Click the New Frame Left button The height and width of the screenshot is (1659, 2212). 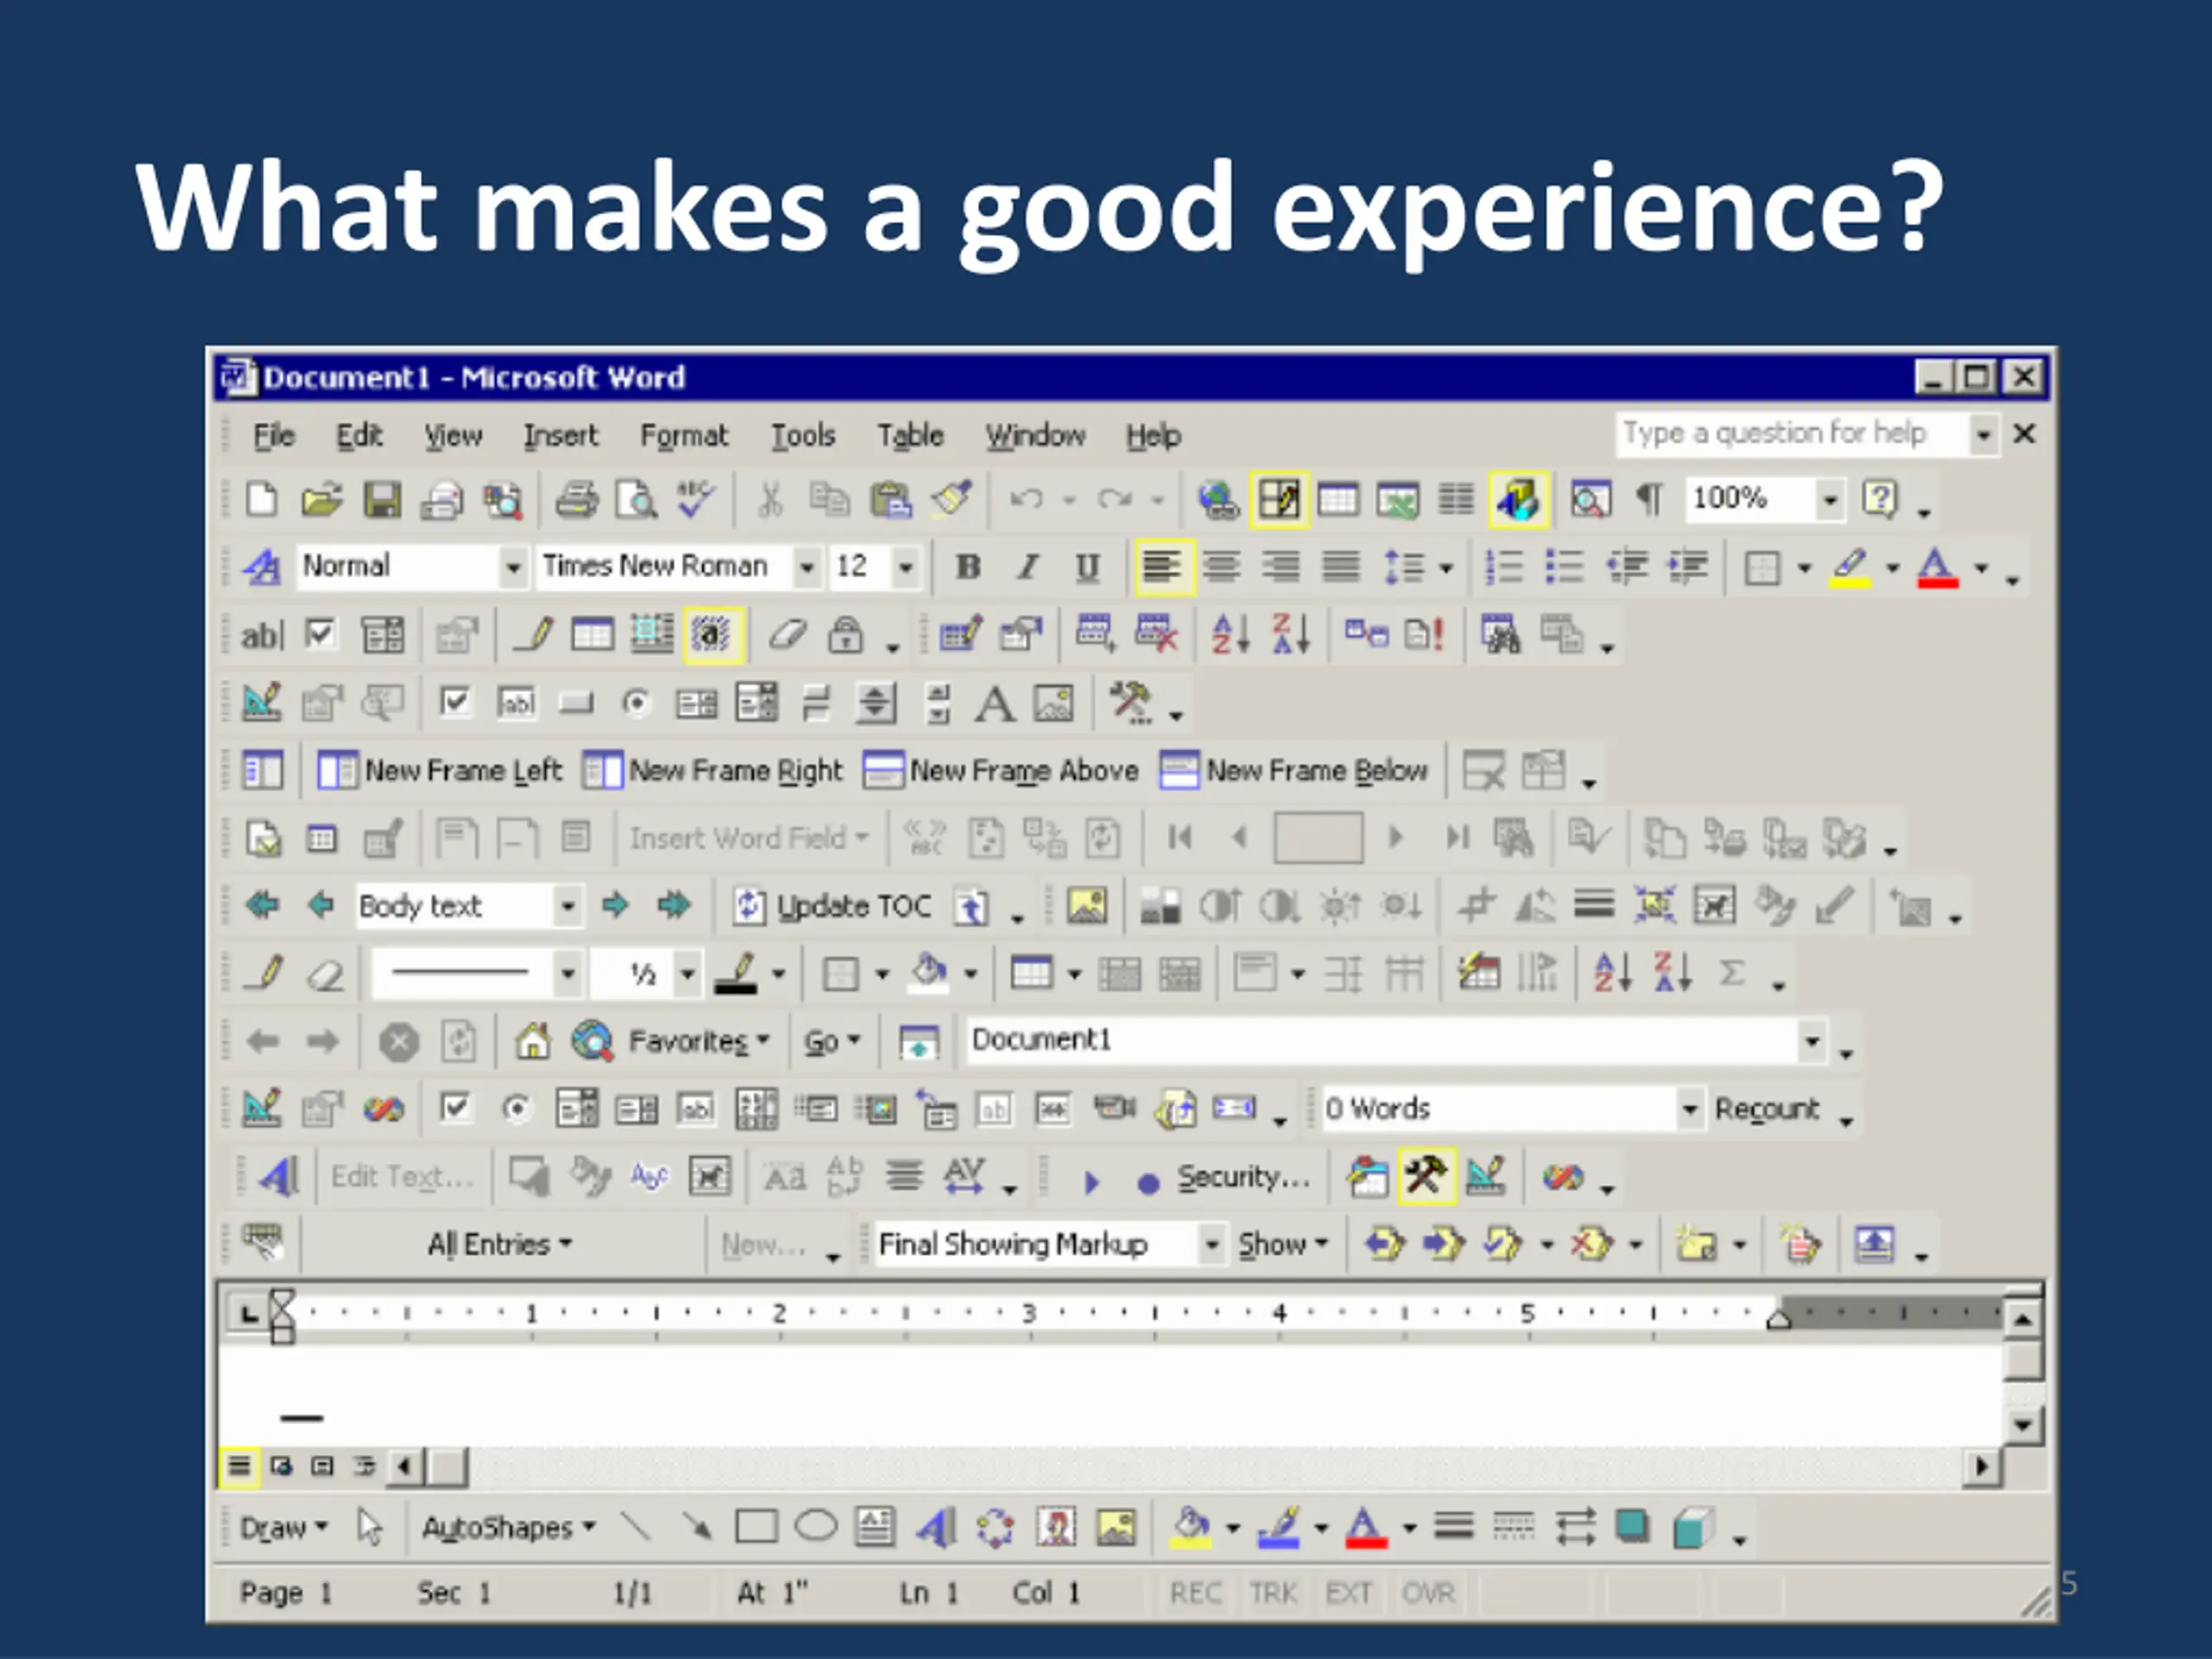(x=440, y=771)
